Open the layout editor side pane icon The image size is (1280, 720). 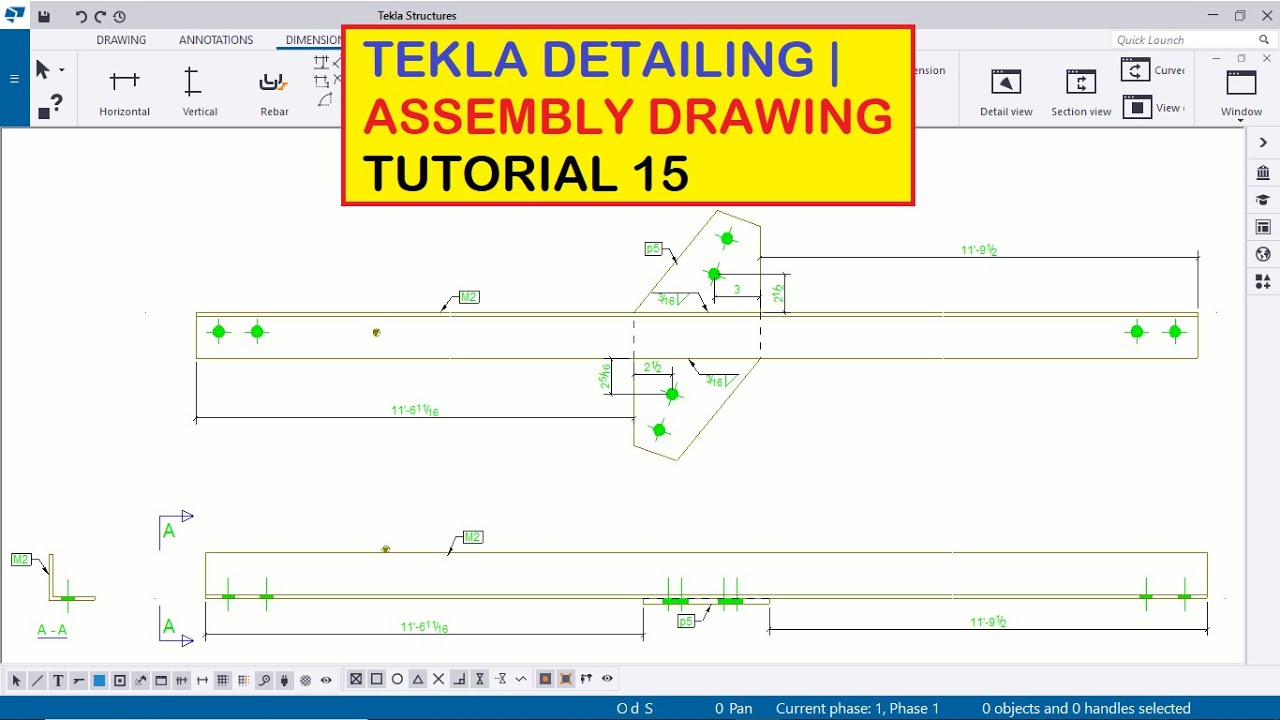[x=1263, y=227]
